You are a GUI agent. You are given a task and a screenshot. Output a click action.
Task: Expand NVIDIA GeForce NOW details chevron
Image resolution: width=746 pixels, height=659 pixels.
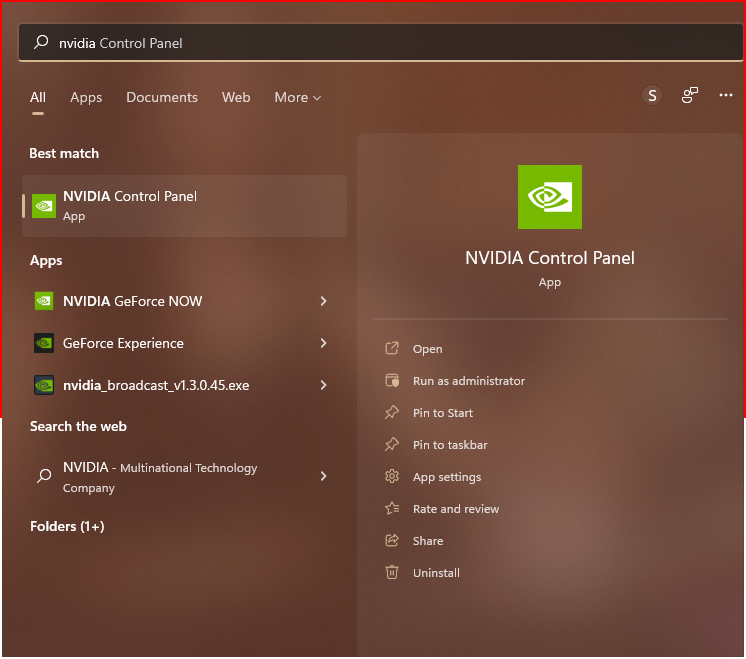pos(324,301)
